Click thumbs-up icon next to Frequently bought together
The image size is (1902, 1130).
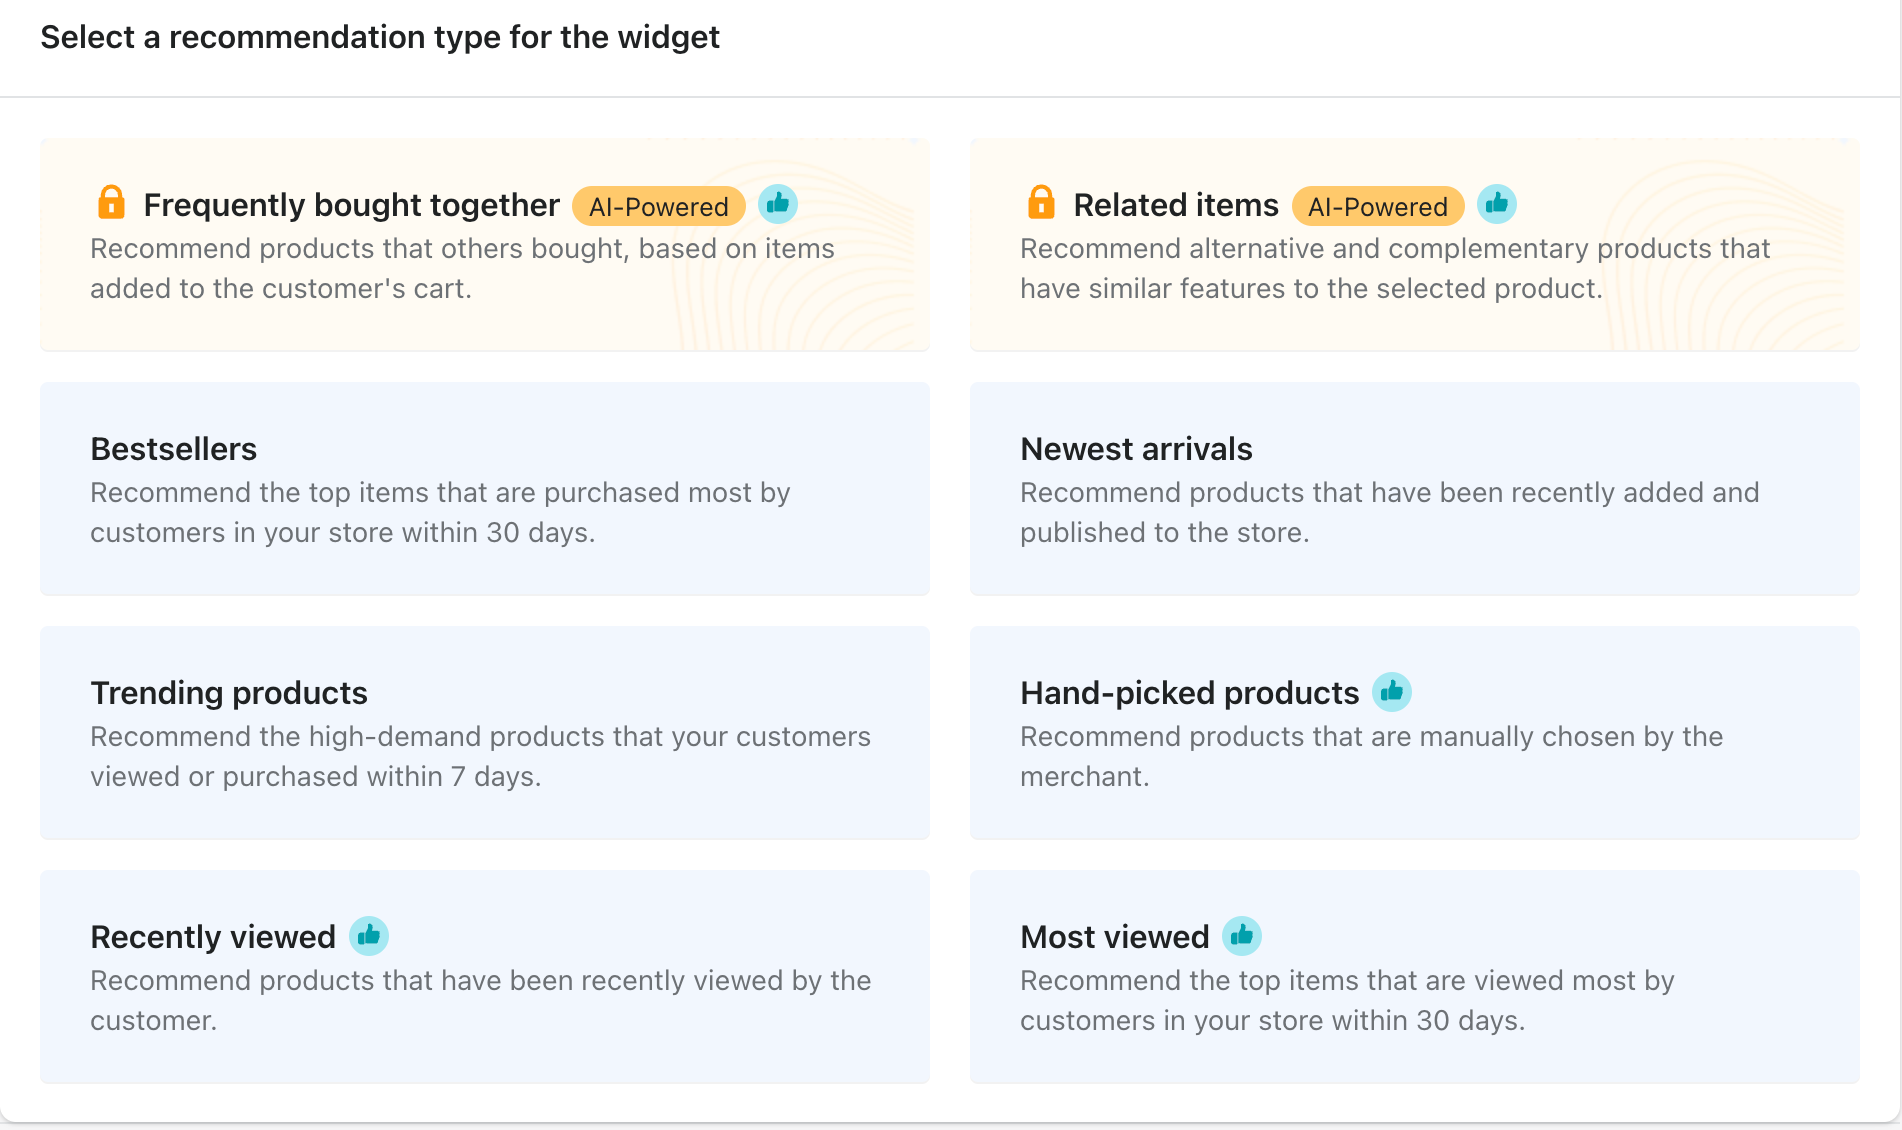pos(778,204)
